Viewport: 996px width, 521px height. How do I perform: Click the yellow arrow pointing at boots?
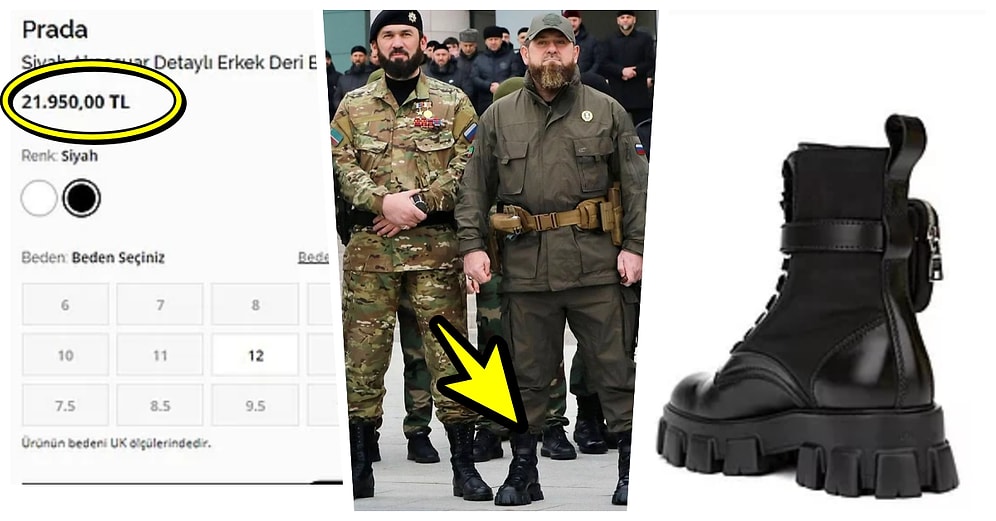[481, 375]
